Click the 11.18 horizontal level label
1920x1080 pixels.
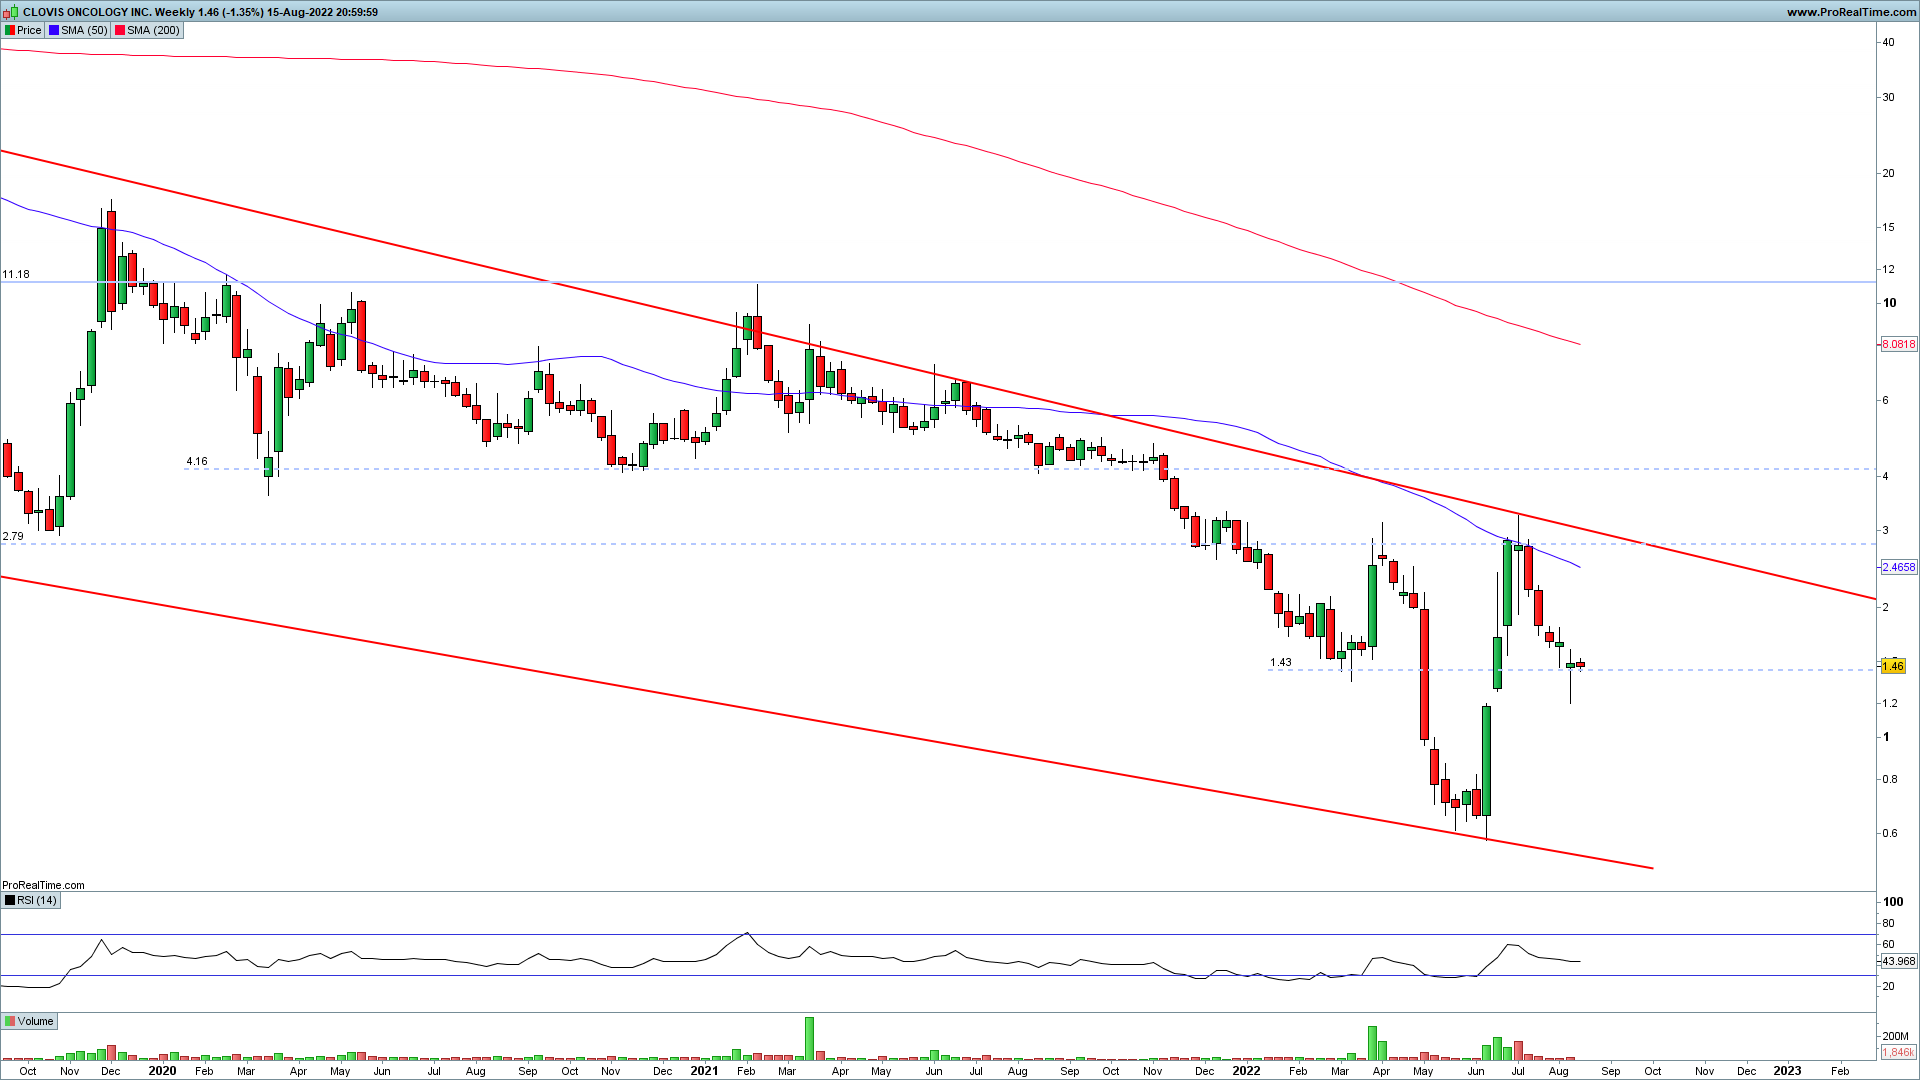(x=16, y=274)
